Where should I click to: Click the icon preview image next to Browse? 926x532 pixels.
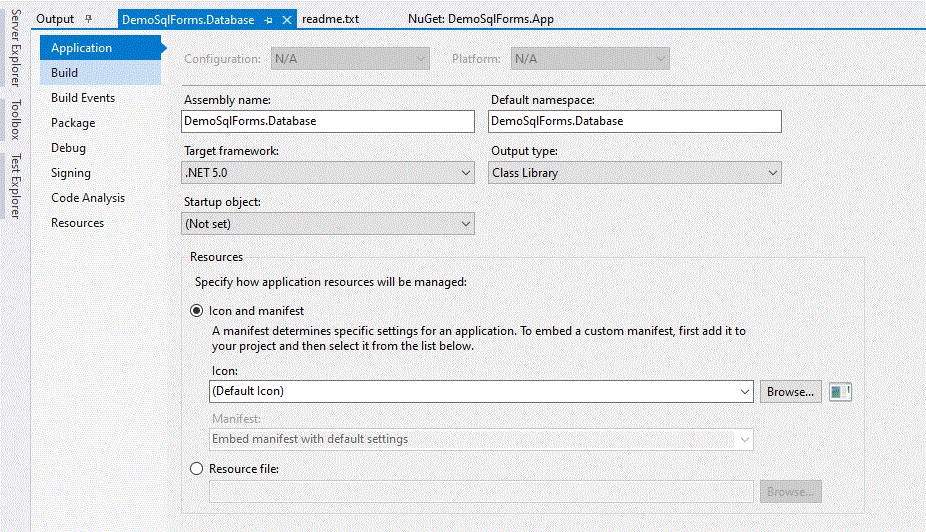tap(840, 392)
